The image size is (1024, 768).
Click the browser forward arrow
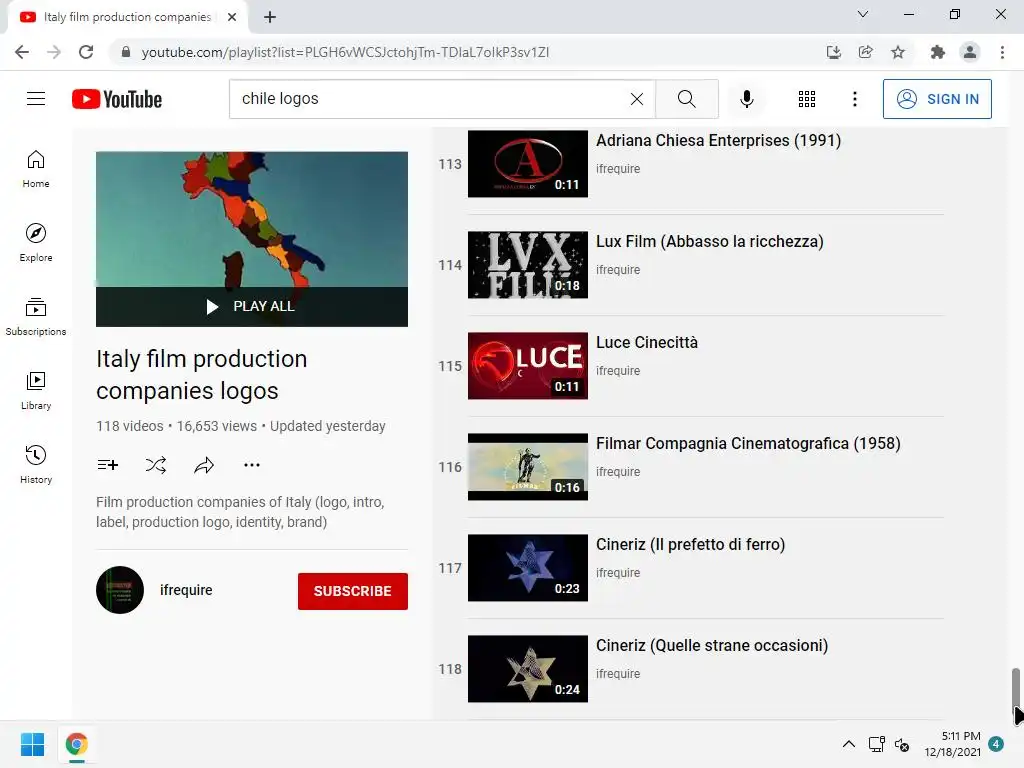54,52
